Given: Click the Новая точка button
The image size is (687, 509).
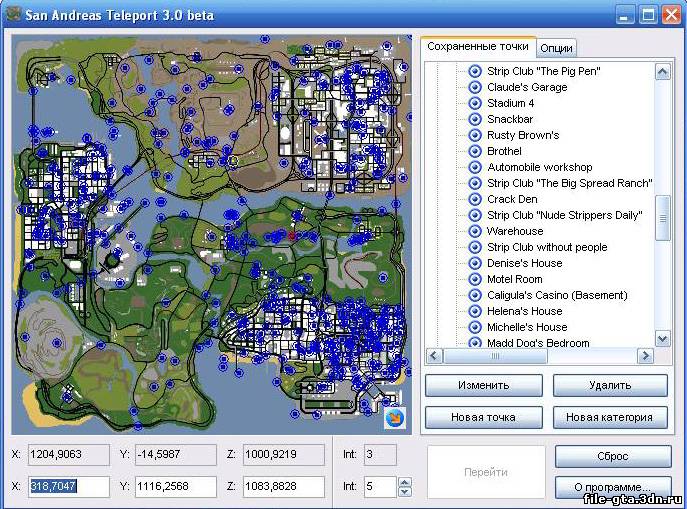Looking at the screenshot, I should 483,417.
